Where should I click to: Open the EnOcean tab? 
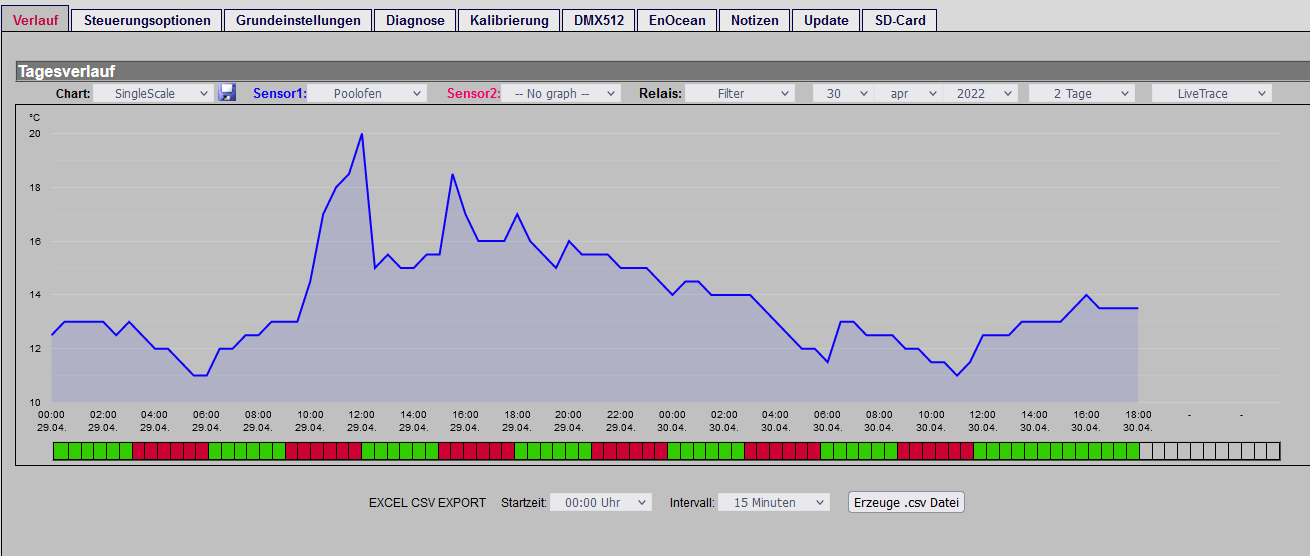point(677,20)
